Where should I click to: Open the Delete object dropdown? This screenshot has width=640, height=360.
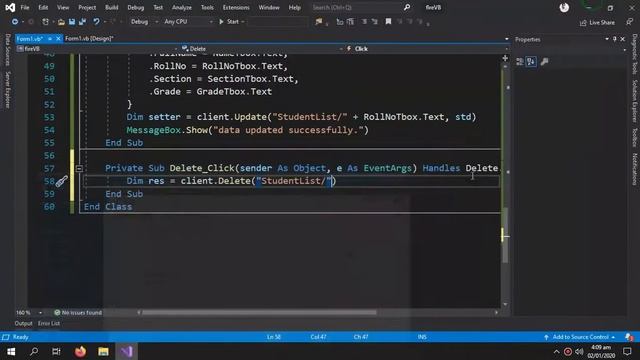point(261,49)
